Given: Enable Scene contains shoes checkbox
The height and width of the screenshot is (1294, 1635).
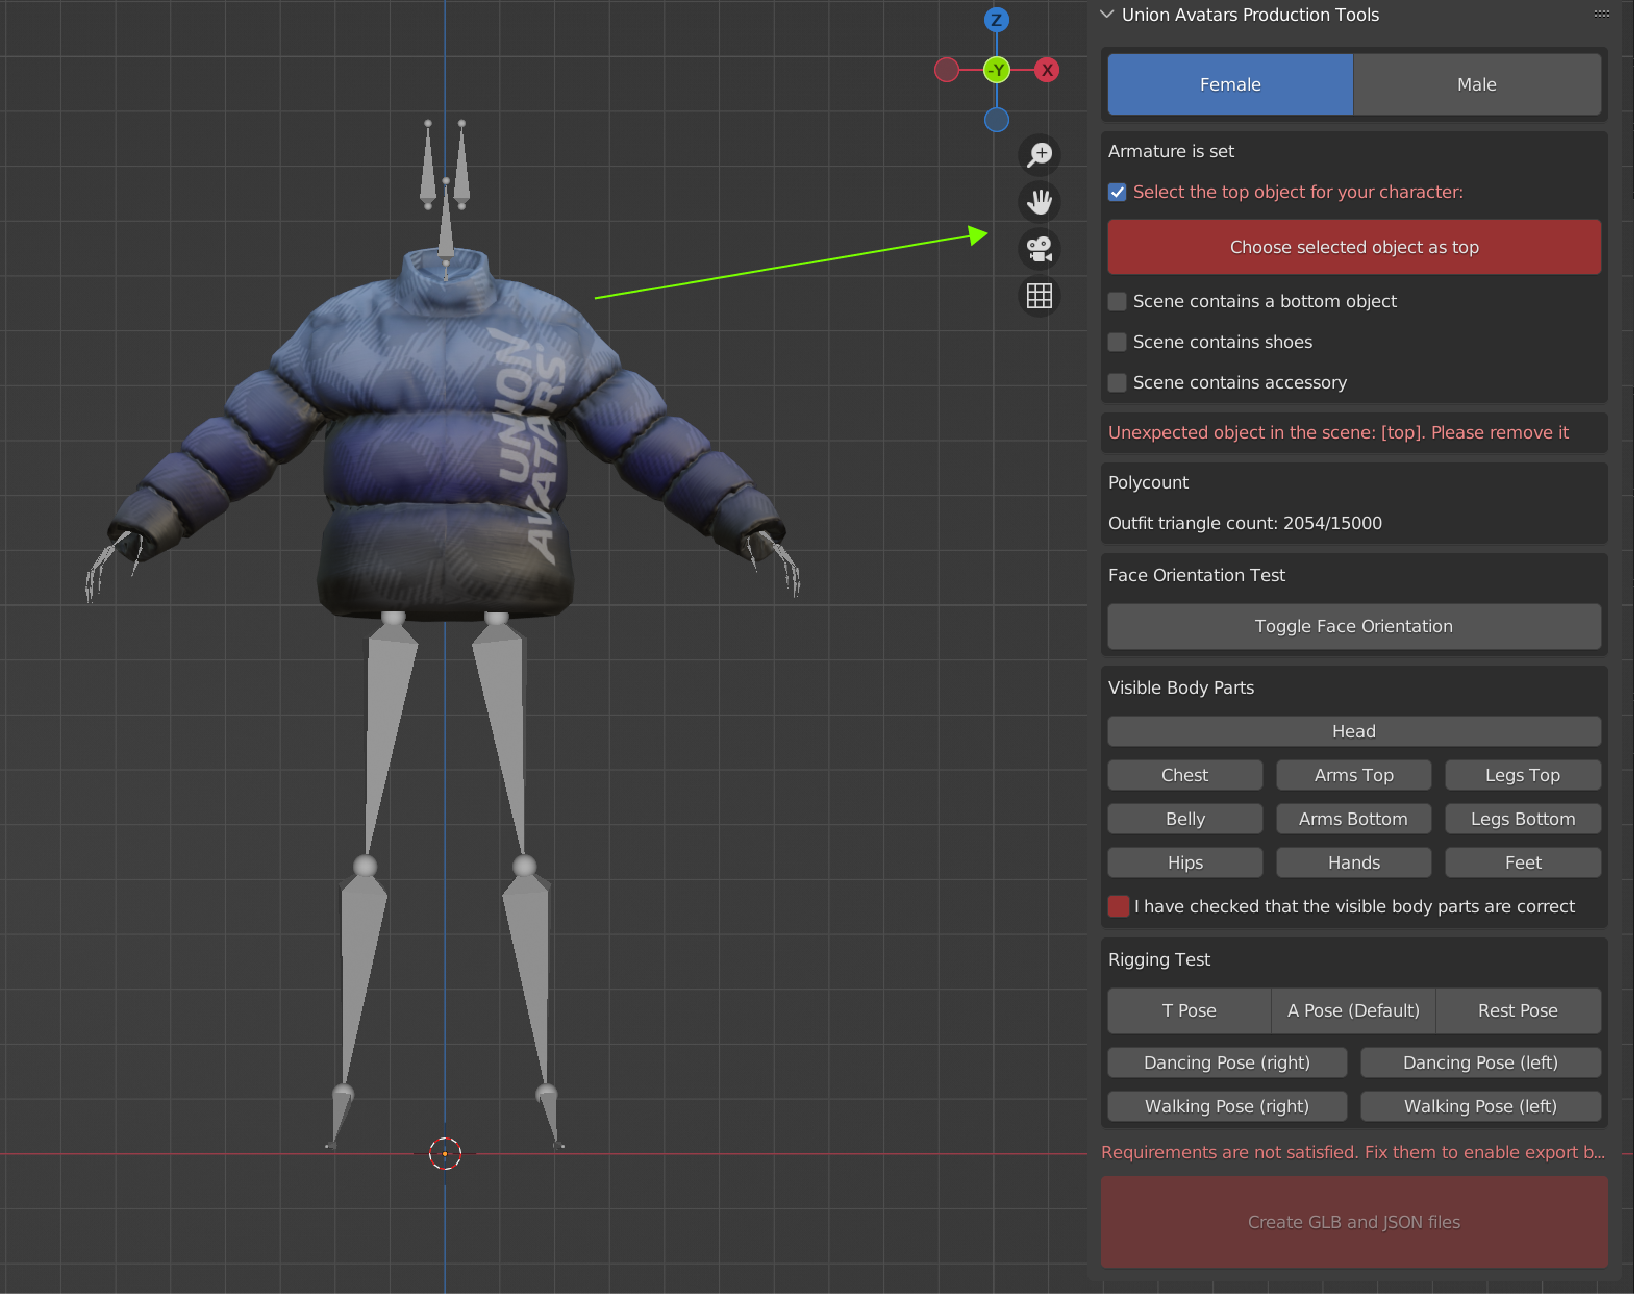Looking at the screenshot, I should [x=1117, y=342].
